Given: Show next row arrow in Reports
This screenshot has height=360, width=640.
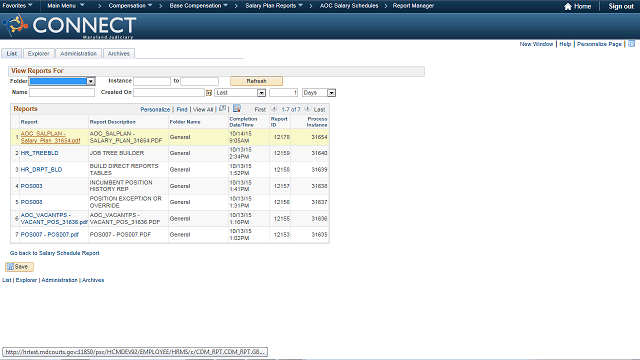Looking at the screenshot, I should point(307,109).
